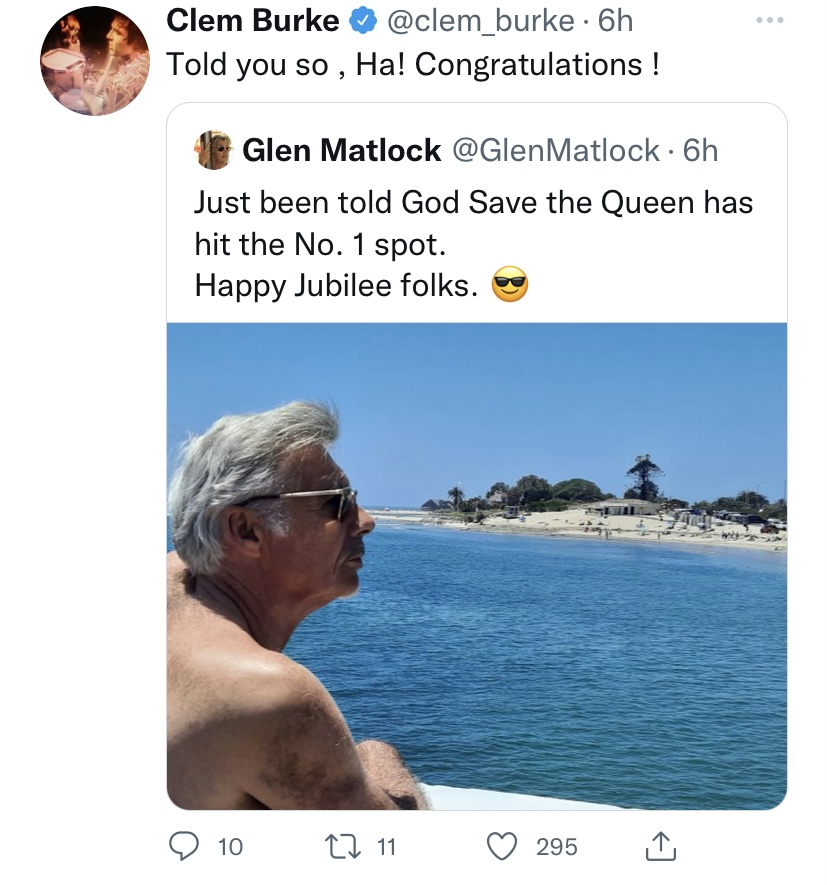Click the retweet arrows icon
This screenshot has height=885, width=827.
pos(350,846)
